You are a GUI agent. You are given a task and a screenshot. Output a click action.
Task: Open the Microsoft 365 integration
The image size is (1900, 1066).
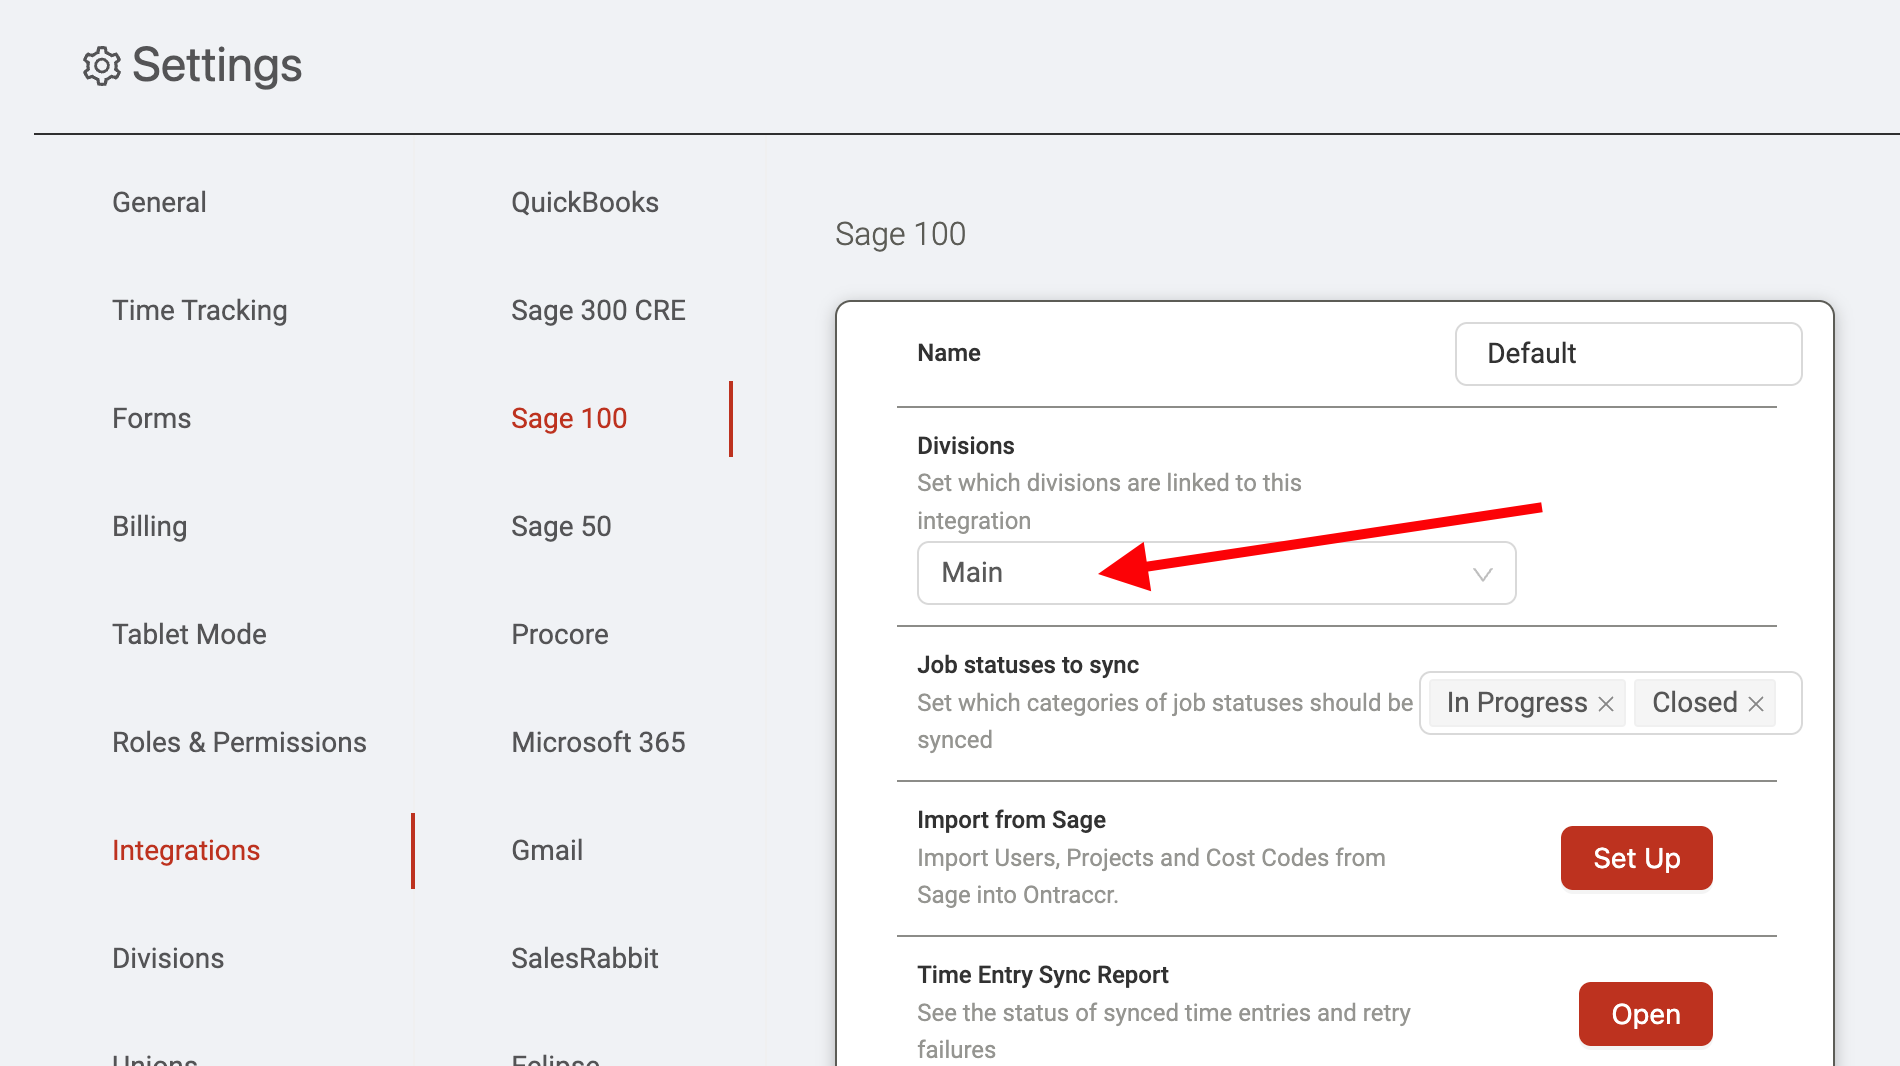coord(598,742)
